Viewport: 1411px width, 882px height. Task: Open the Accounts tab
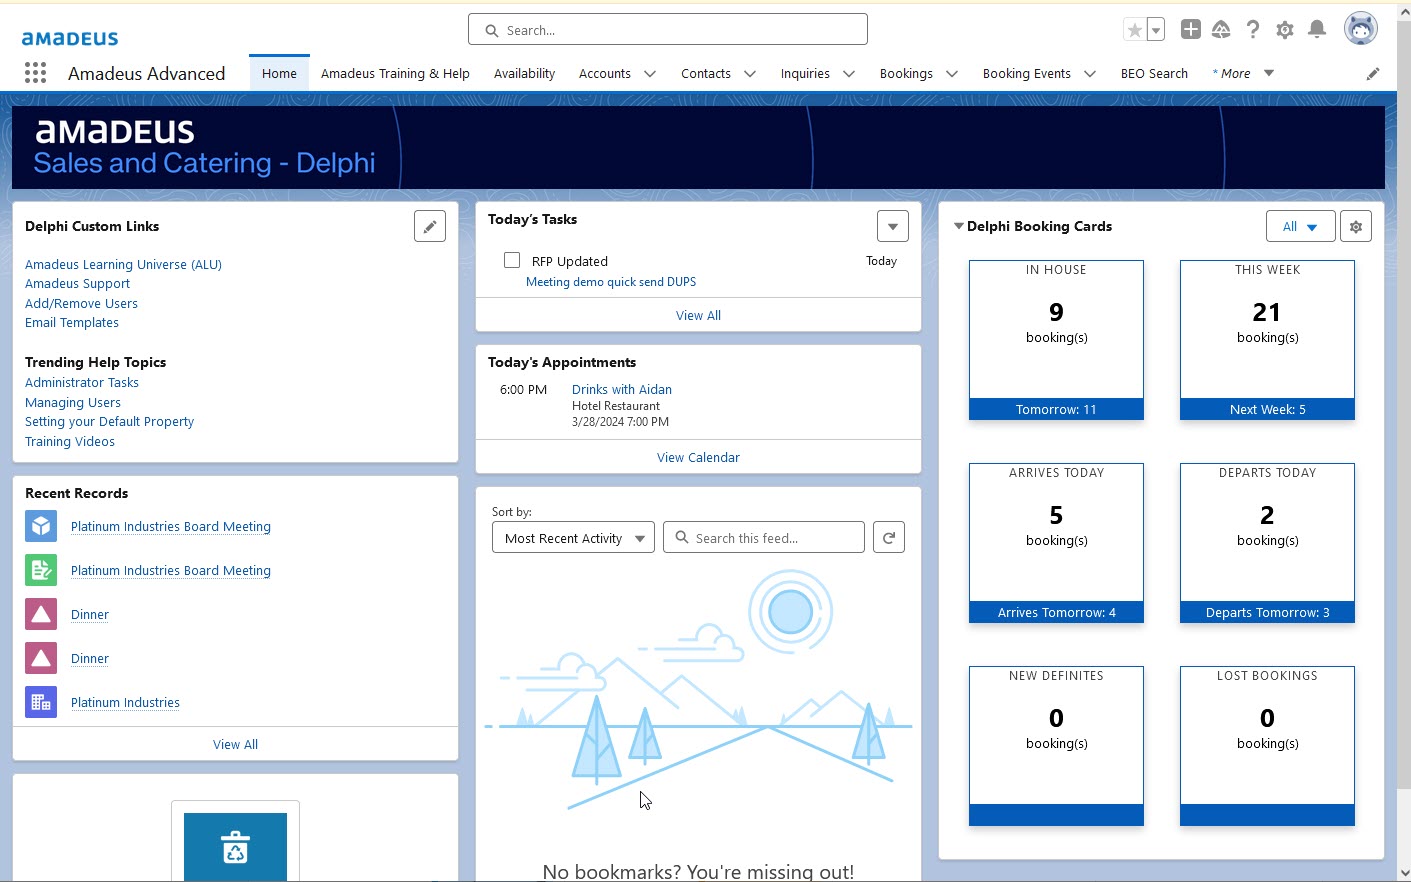(x=604, y=73)
